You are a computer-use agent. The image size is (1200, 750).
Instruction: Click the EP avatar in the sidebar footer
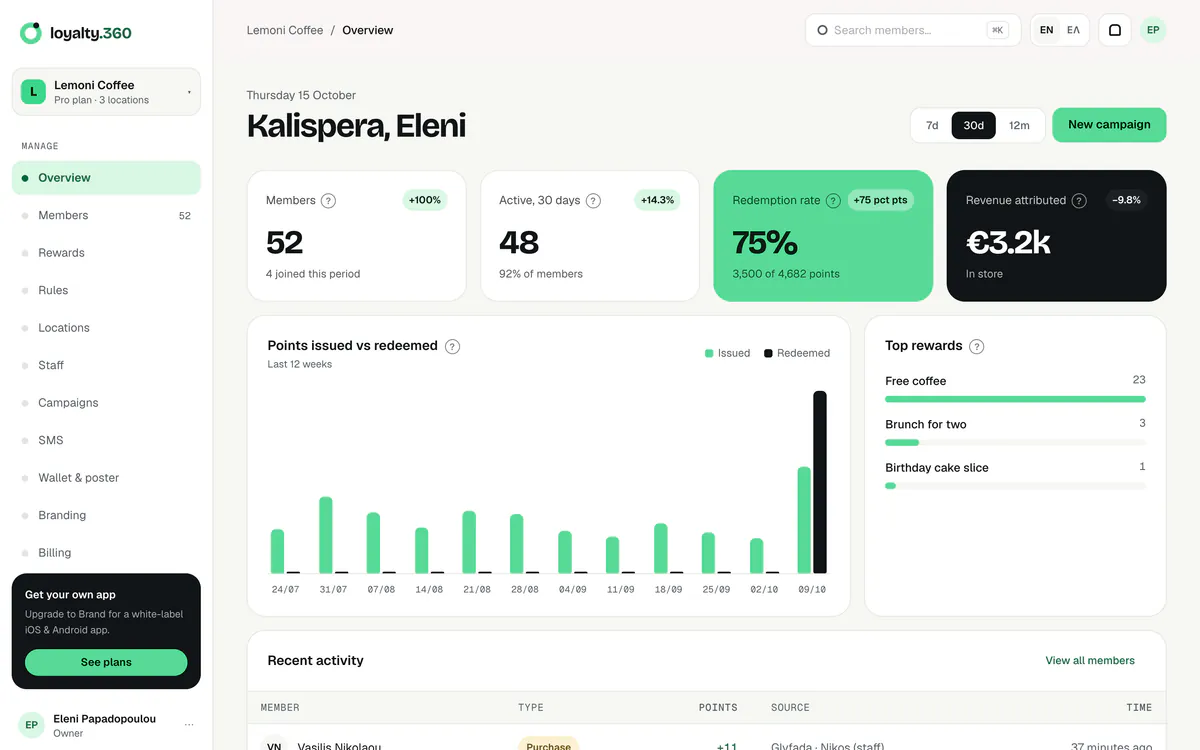(32, 725)
